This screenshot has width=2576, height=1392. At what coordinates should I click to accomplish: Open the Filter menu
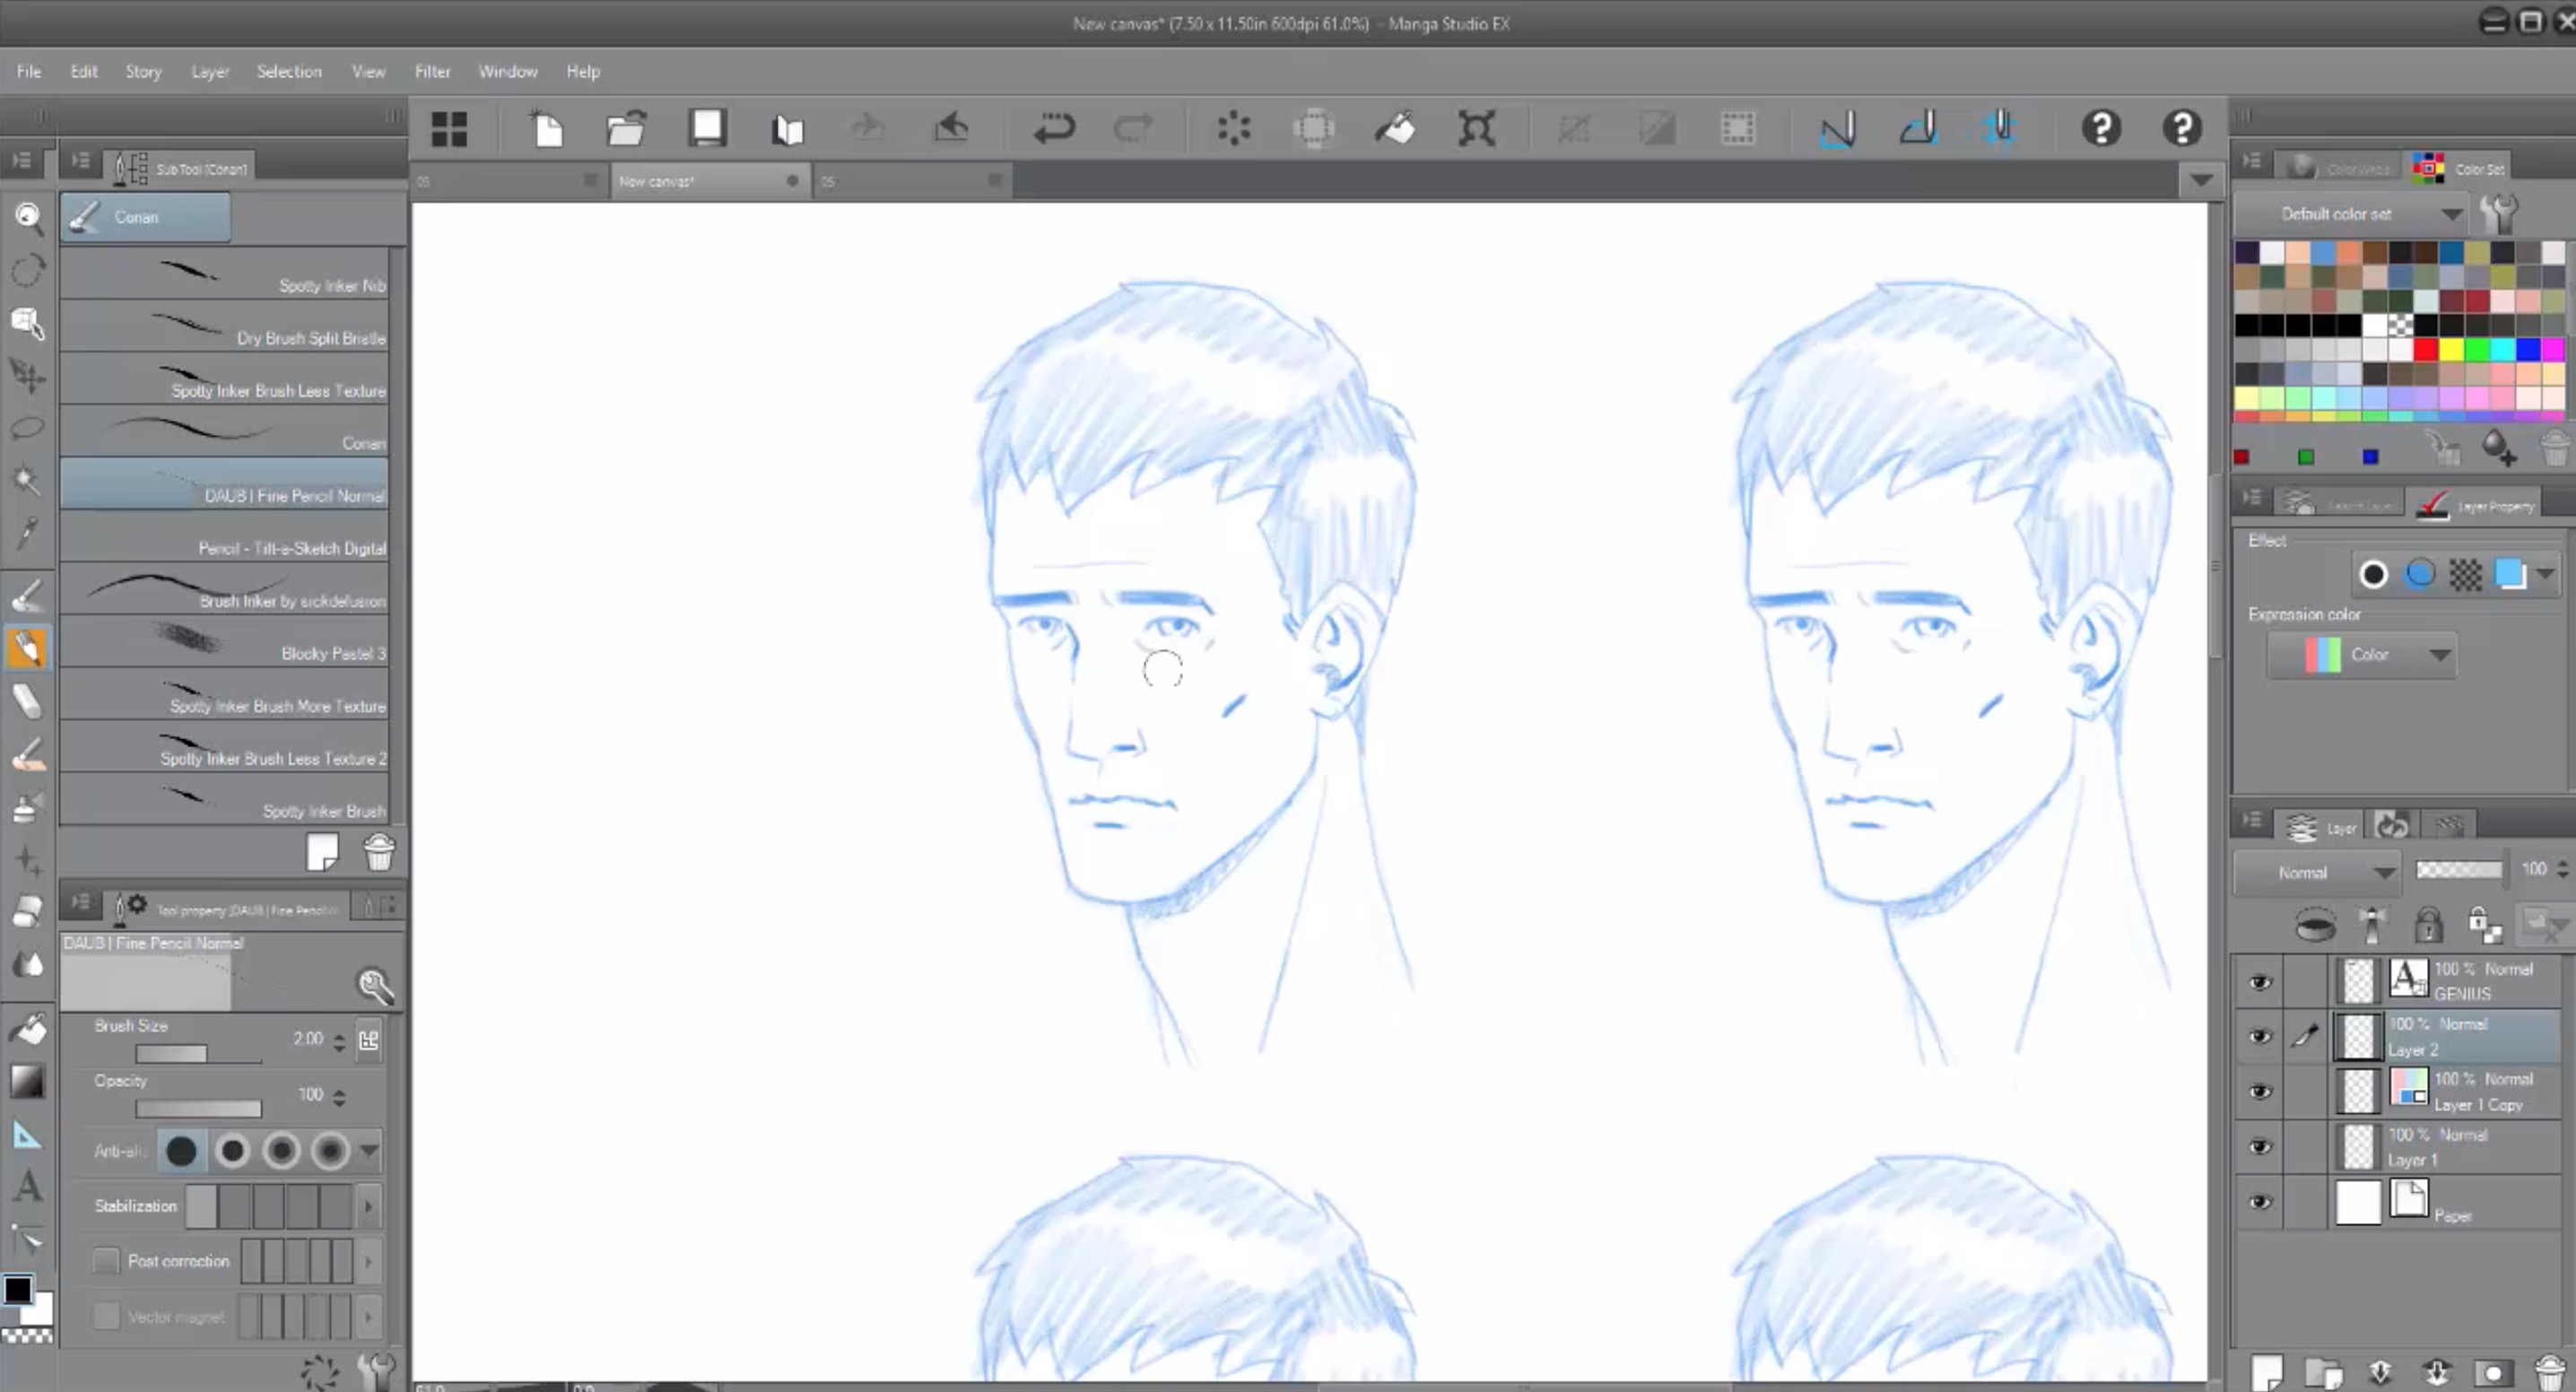(x=433, y=71)
